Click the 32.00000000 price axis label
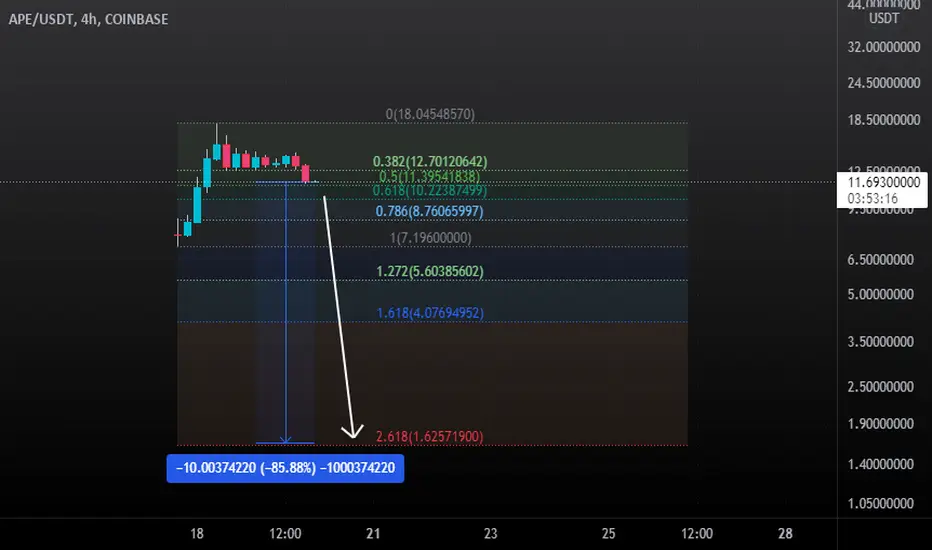The height and width of the screenshot is (550, 932). click(884, 47)
